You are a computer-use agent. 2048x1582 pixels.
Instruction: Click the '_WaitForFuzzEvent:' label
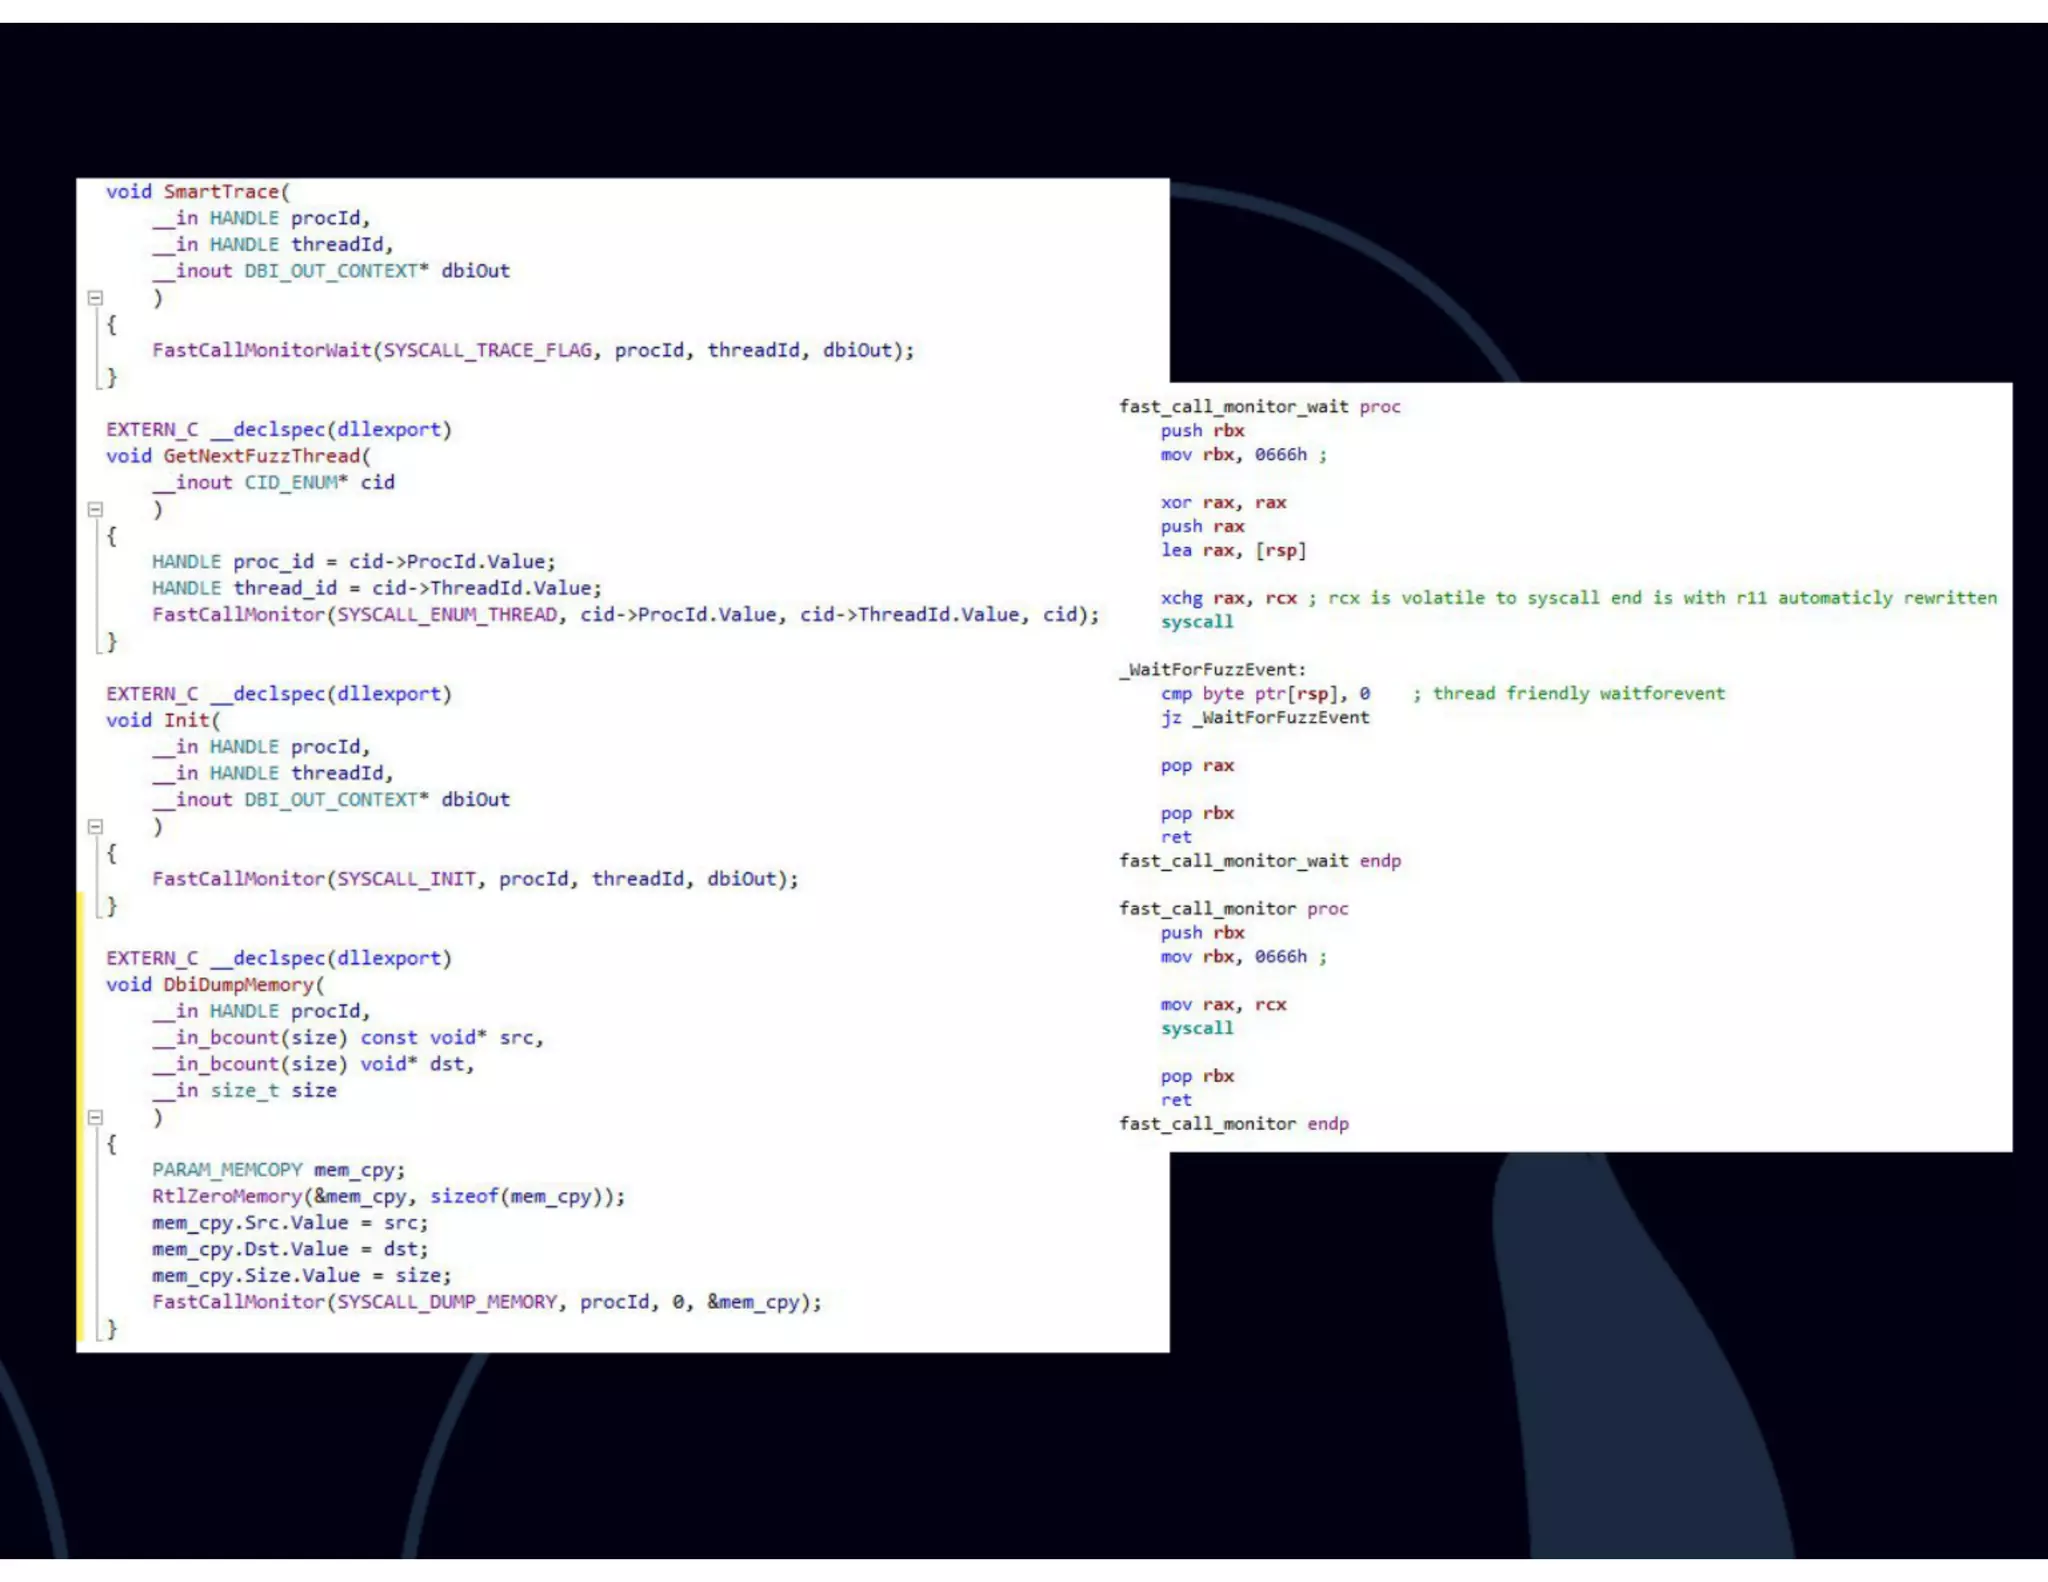coord(1212,669)
